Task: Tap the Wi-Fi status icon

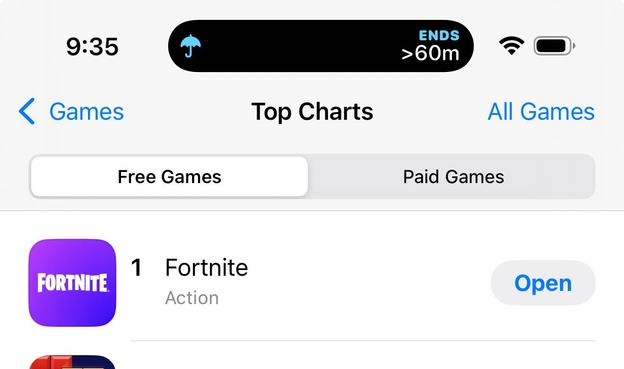Action: 511,45
